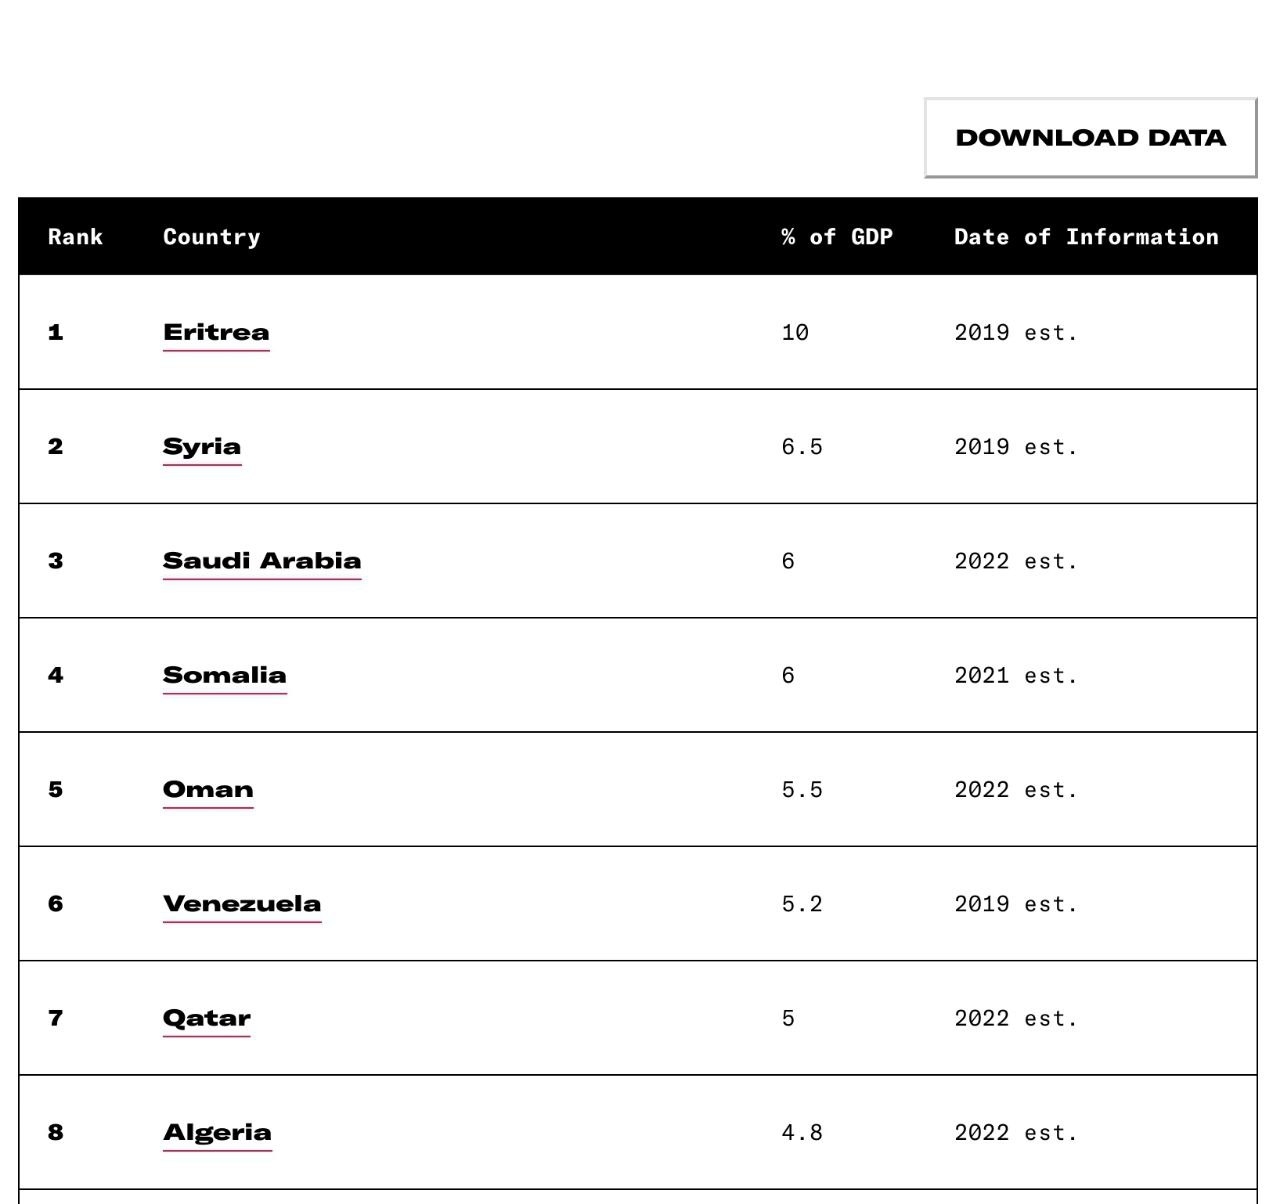Screen dimensions: 1280x1204
Task: Click the Rank column header
Action: click(75, 237)
